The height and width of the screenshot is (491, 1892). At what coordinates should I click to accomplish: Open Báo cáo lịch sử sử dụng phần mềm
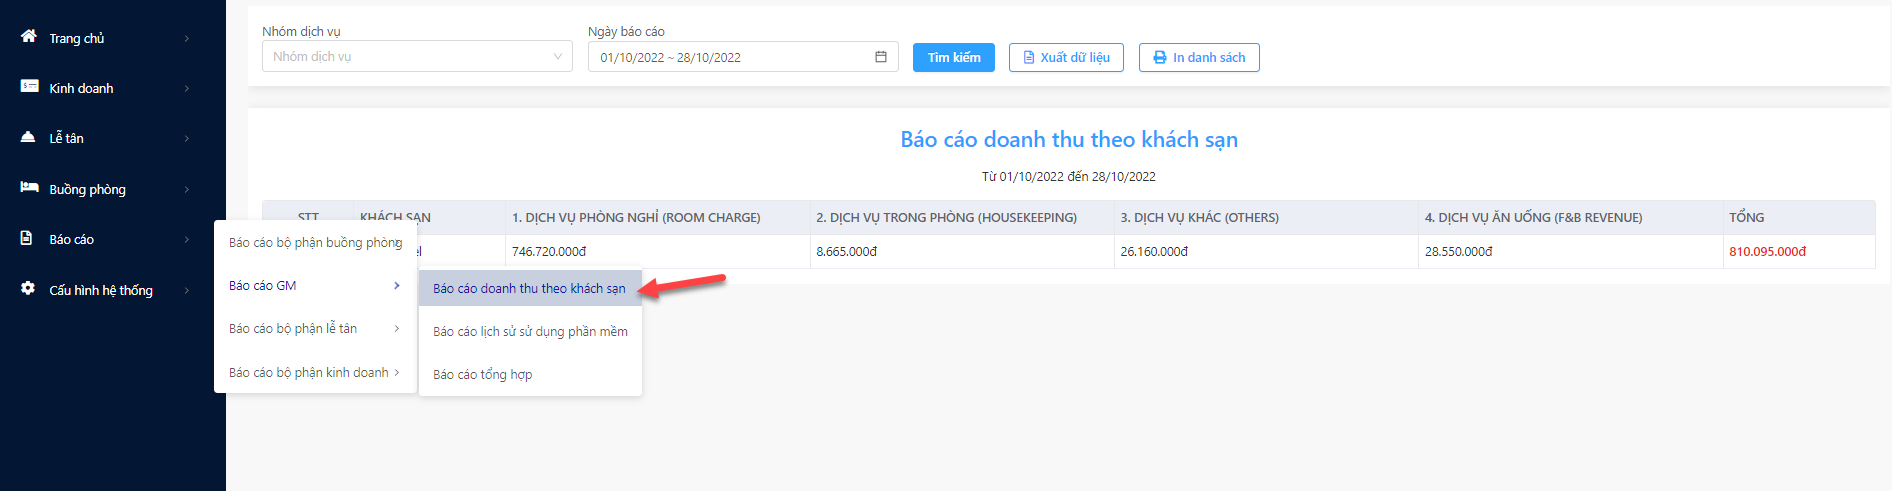530,331
